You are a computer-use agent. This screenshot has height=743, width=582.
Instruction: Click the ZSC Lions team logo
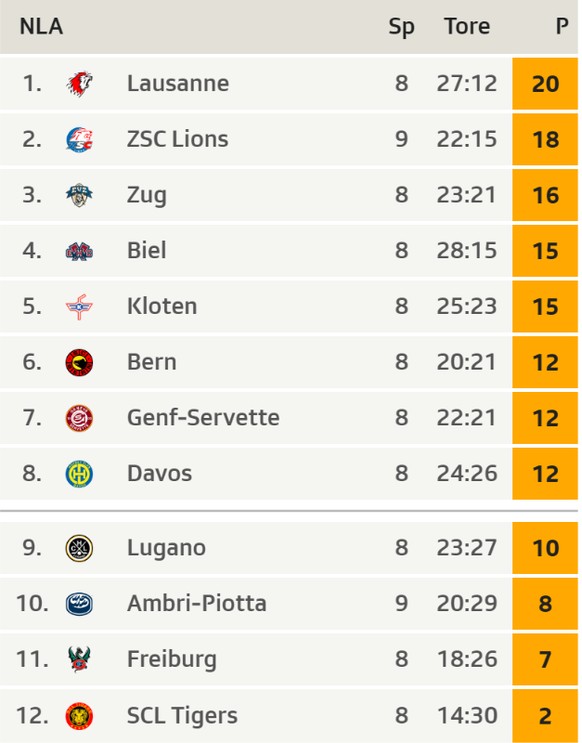(x=79, y=140)
